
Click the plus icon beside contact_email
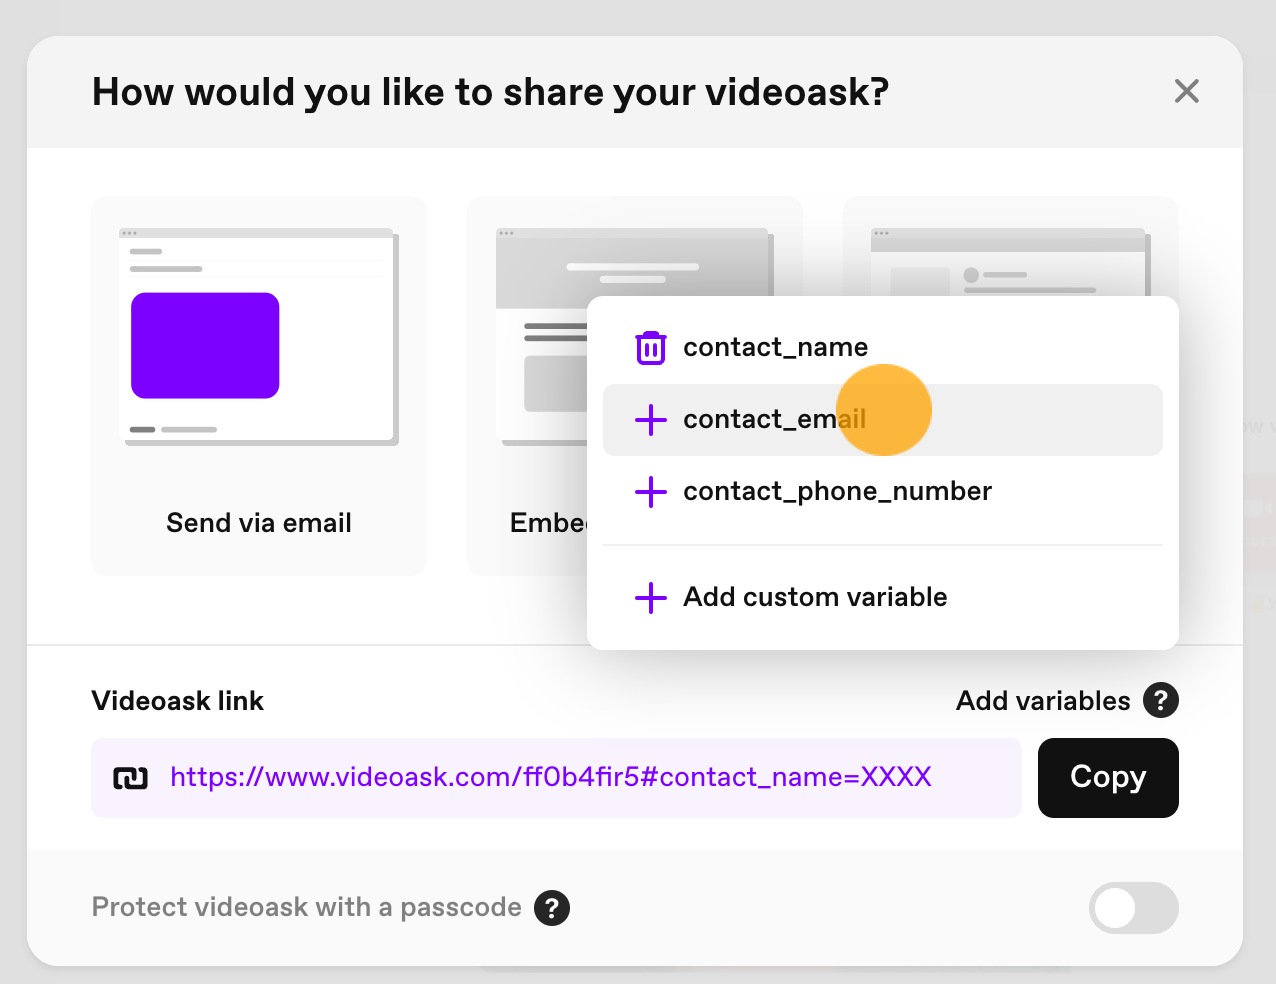click(651, 420)
